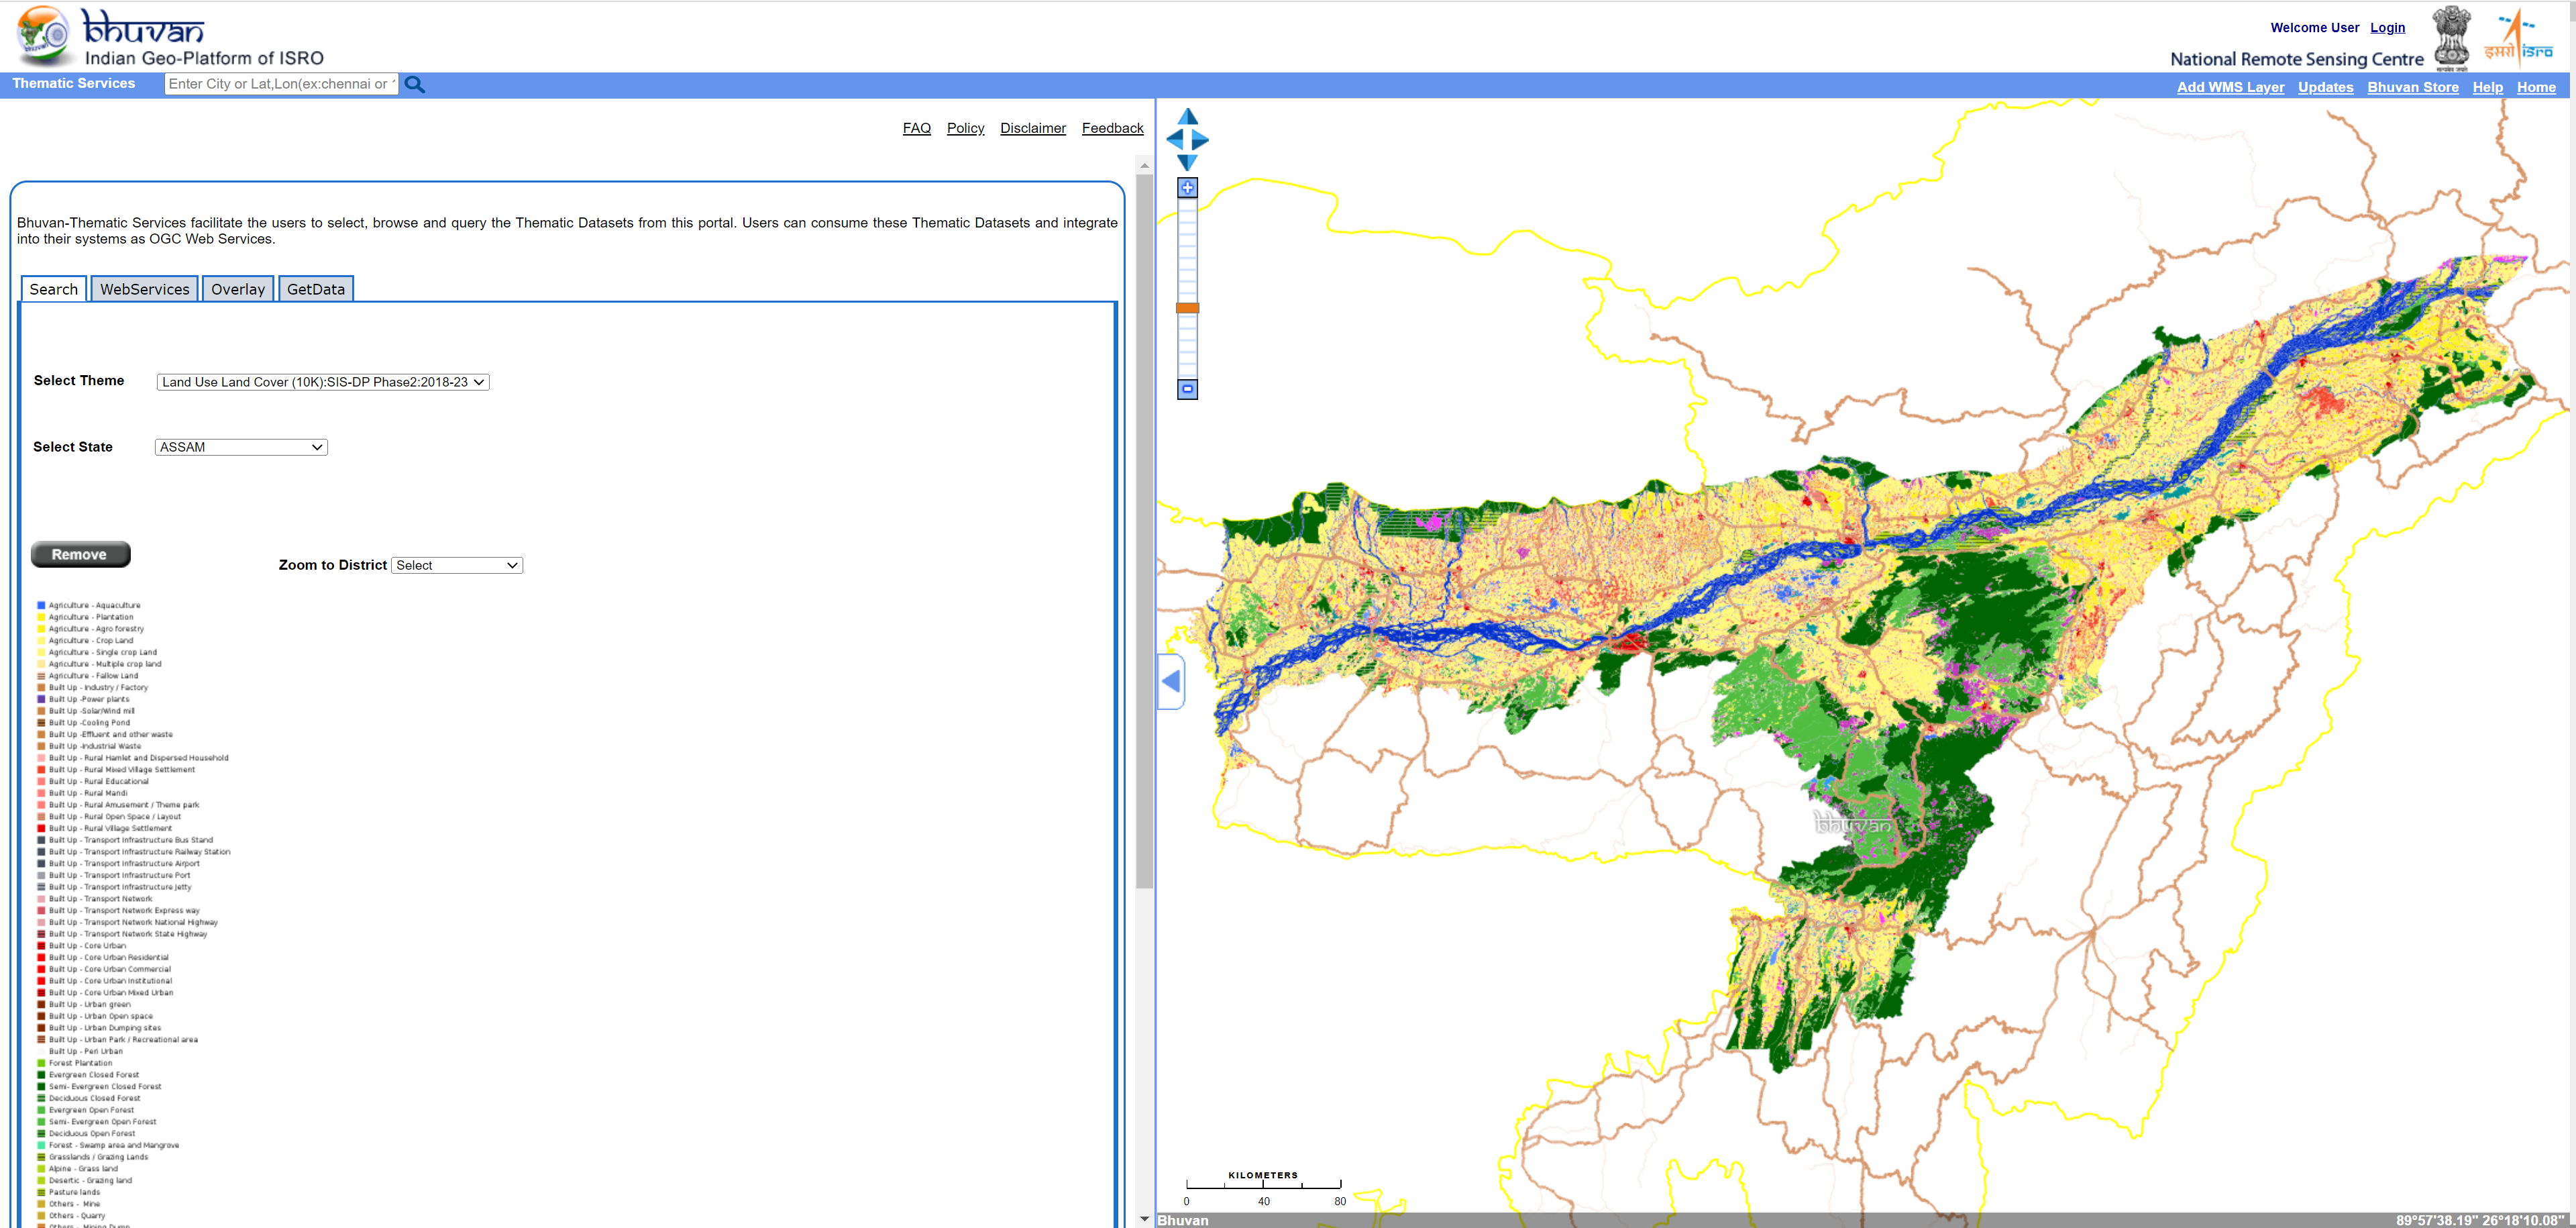The image size is (2576, 1228).
Task: Click the scrollbar up arrow
Action: tap(1144, 165)
